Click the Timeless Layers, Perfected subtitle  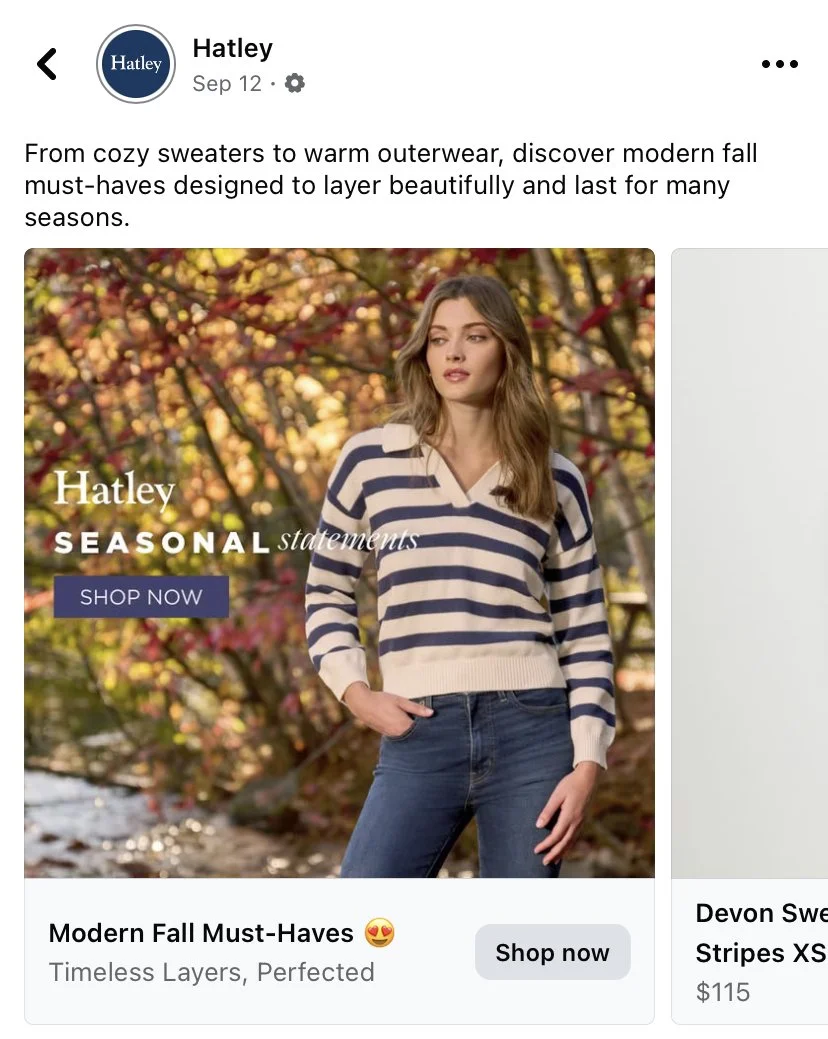[x=212, y=972]
